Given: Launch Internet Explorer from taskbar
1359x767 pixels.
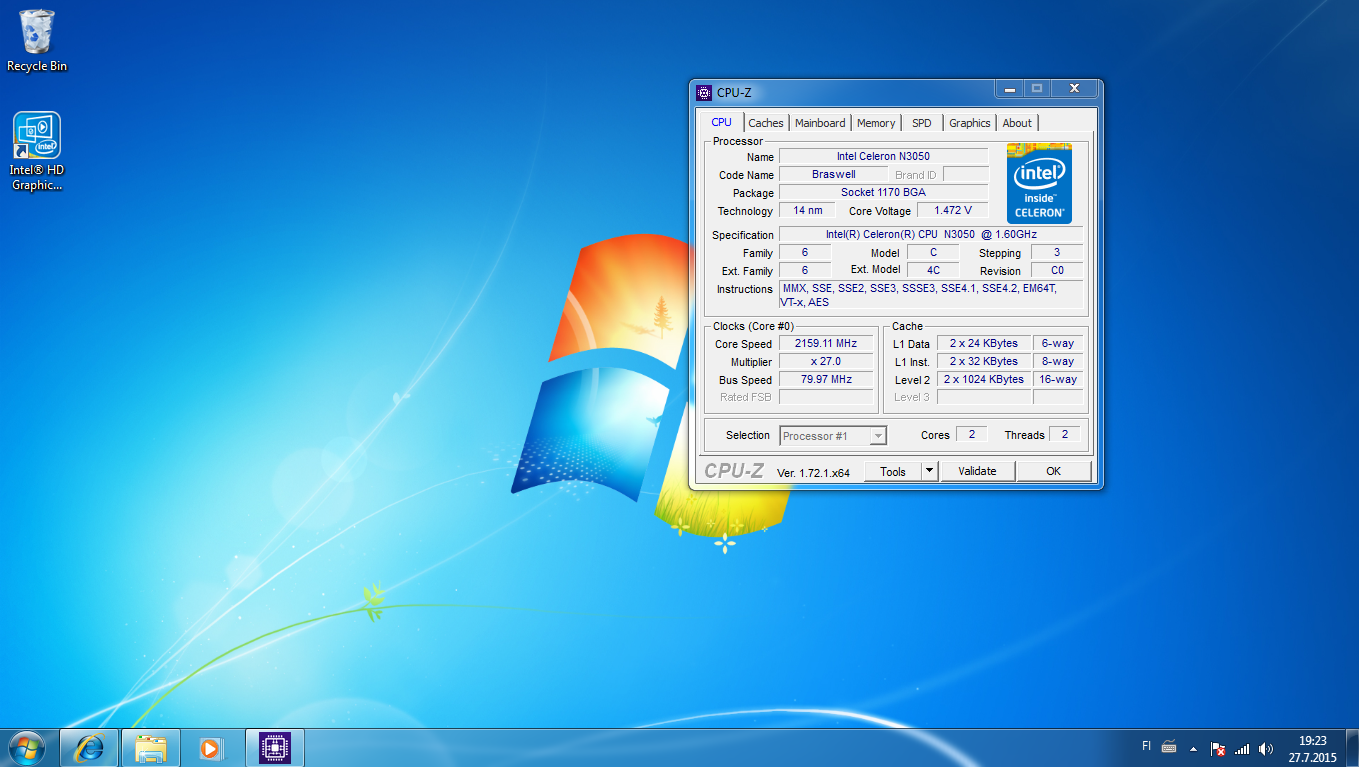Looking at the screenshot, I should tap(90, 747).
